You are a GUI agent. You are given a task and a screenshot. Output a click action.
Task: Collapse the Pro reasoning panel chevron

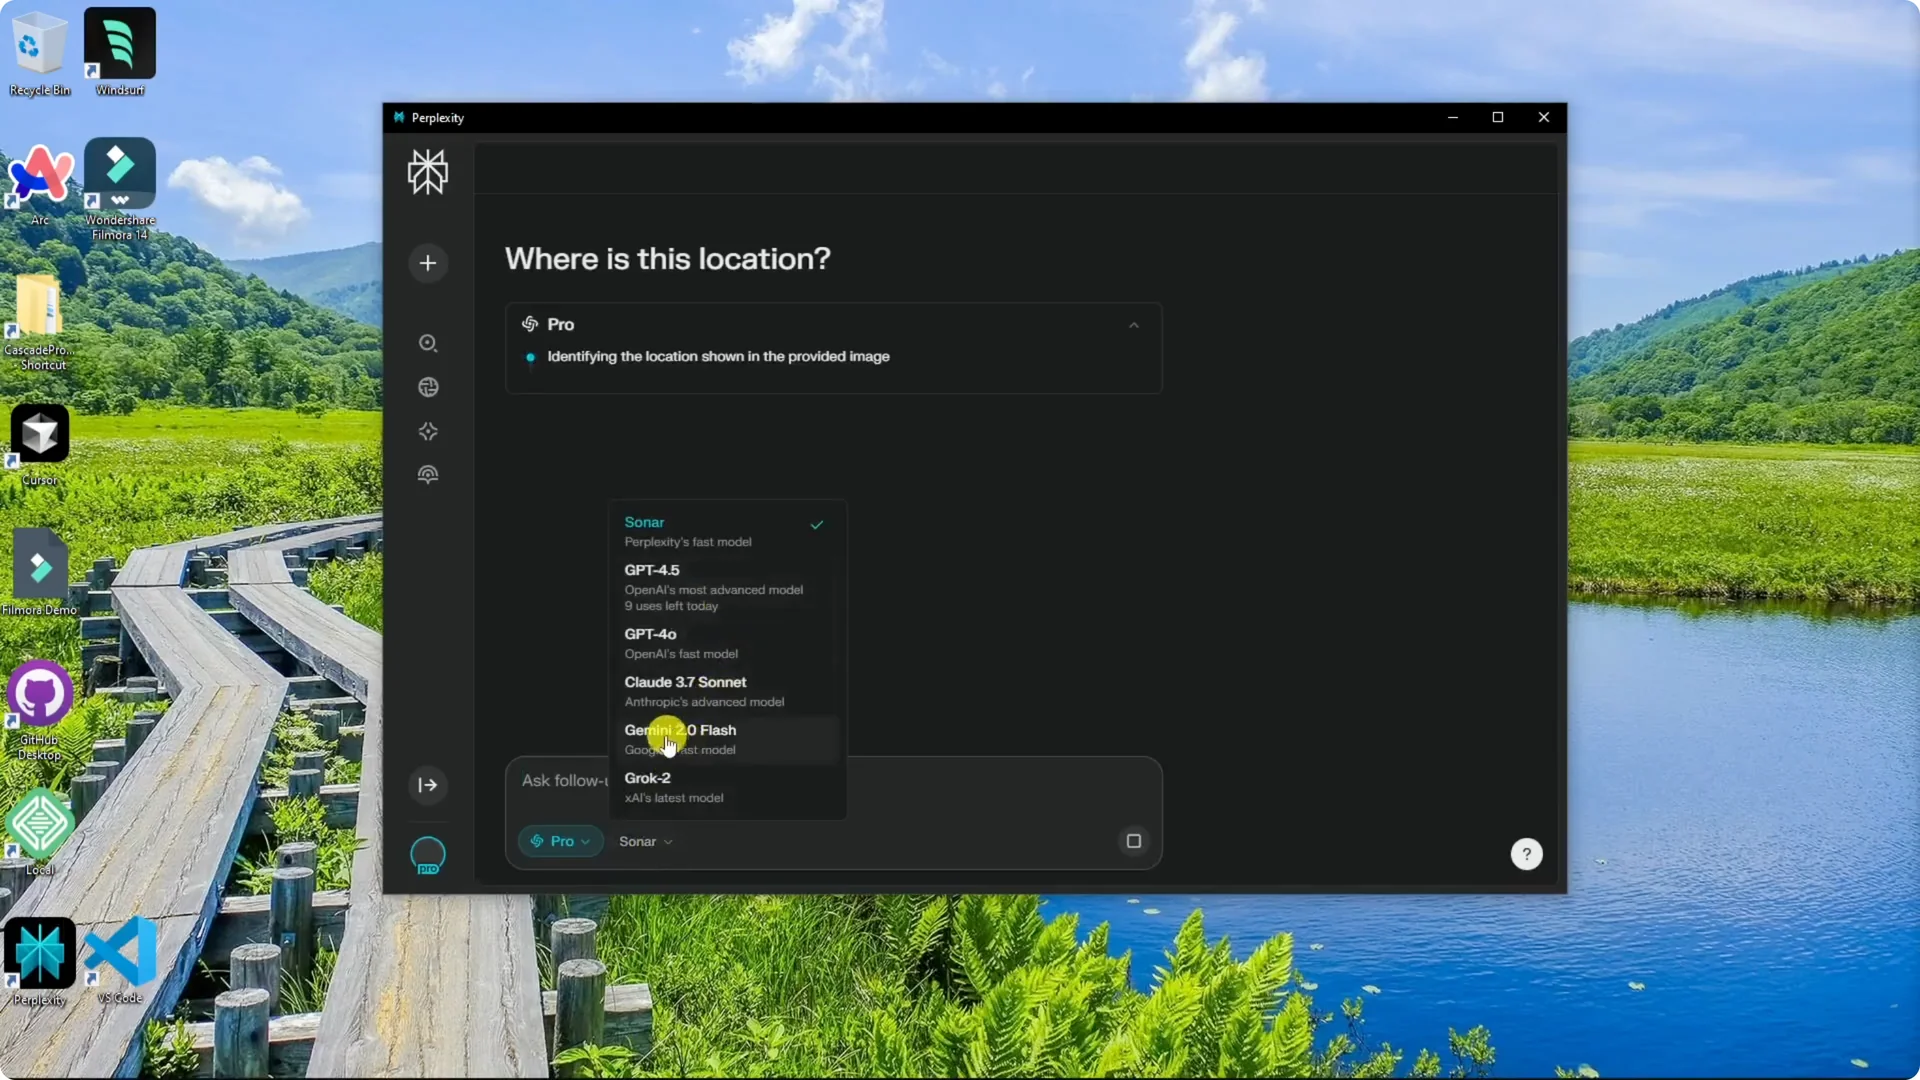[1133, 325]
